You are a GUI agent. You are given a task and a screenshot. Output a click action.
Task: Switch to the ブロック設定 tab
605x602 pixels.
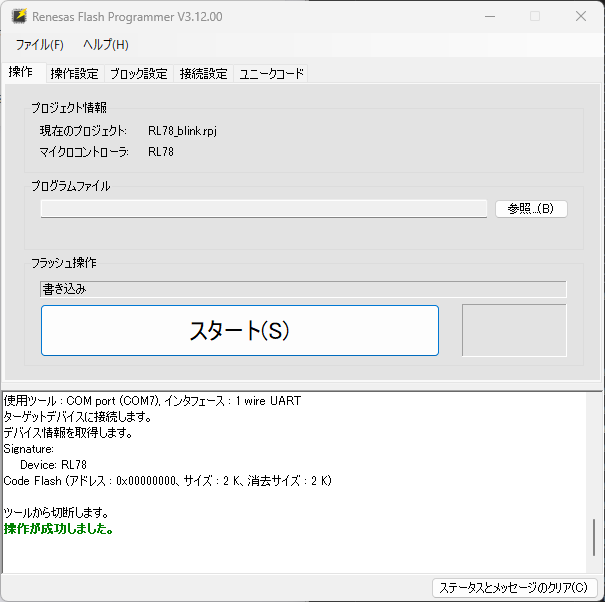(139, 73)
